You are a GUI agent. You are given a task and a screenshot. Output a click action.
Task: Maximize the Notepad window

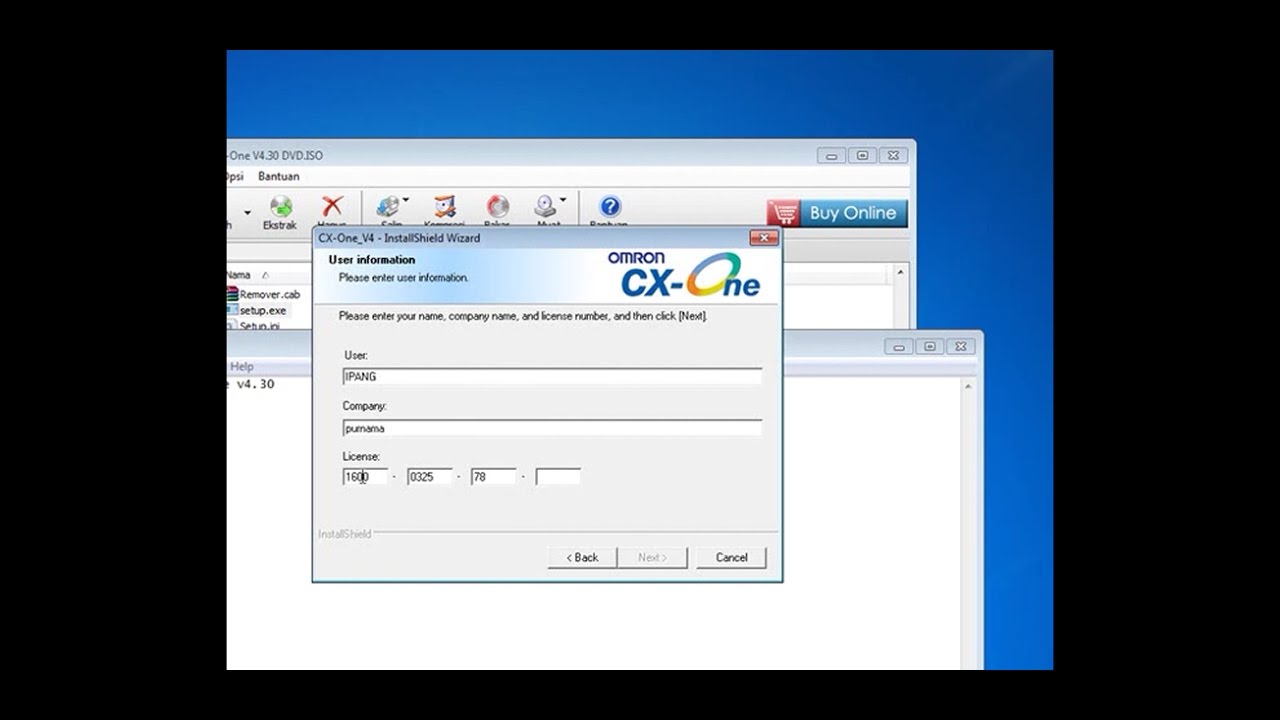coord(930,347)
